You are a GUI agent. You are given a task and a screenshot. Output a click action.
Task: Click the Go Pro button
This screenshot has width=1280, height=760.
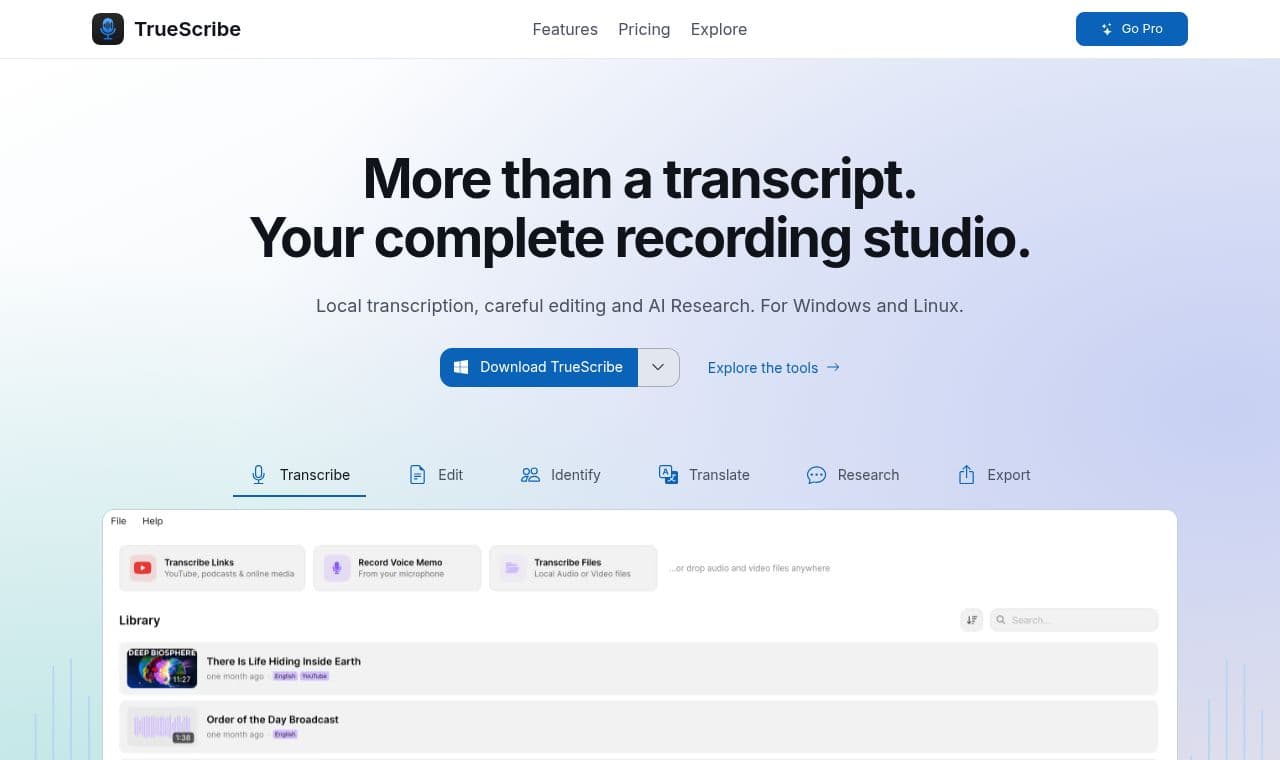click(1132, 29)
